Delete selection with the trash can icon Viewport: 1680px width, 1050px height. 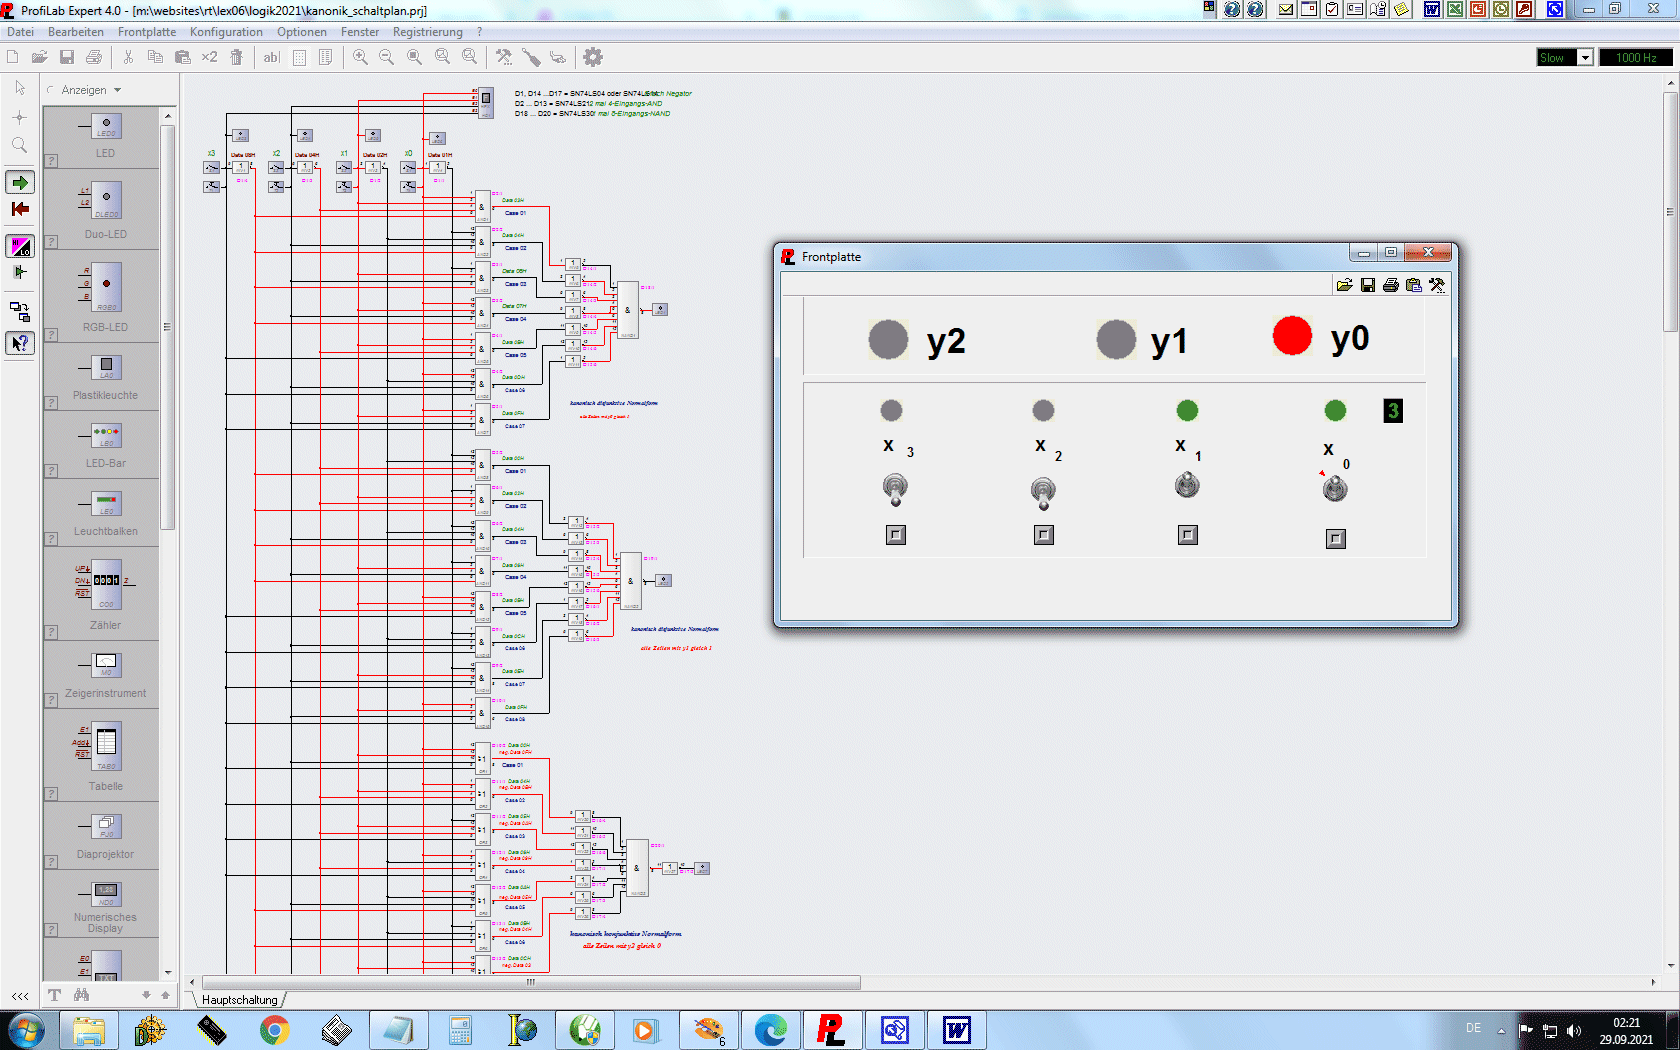(237, 57)
